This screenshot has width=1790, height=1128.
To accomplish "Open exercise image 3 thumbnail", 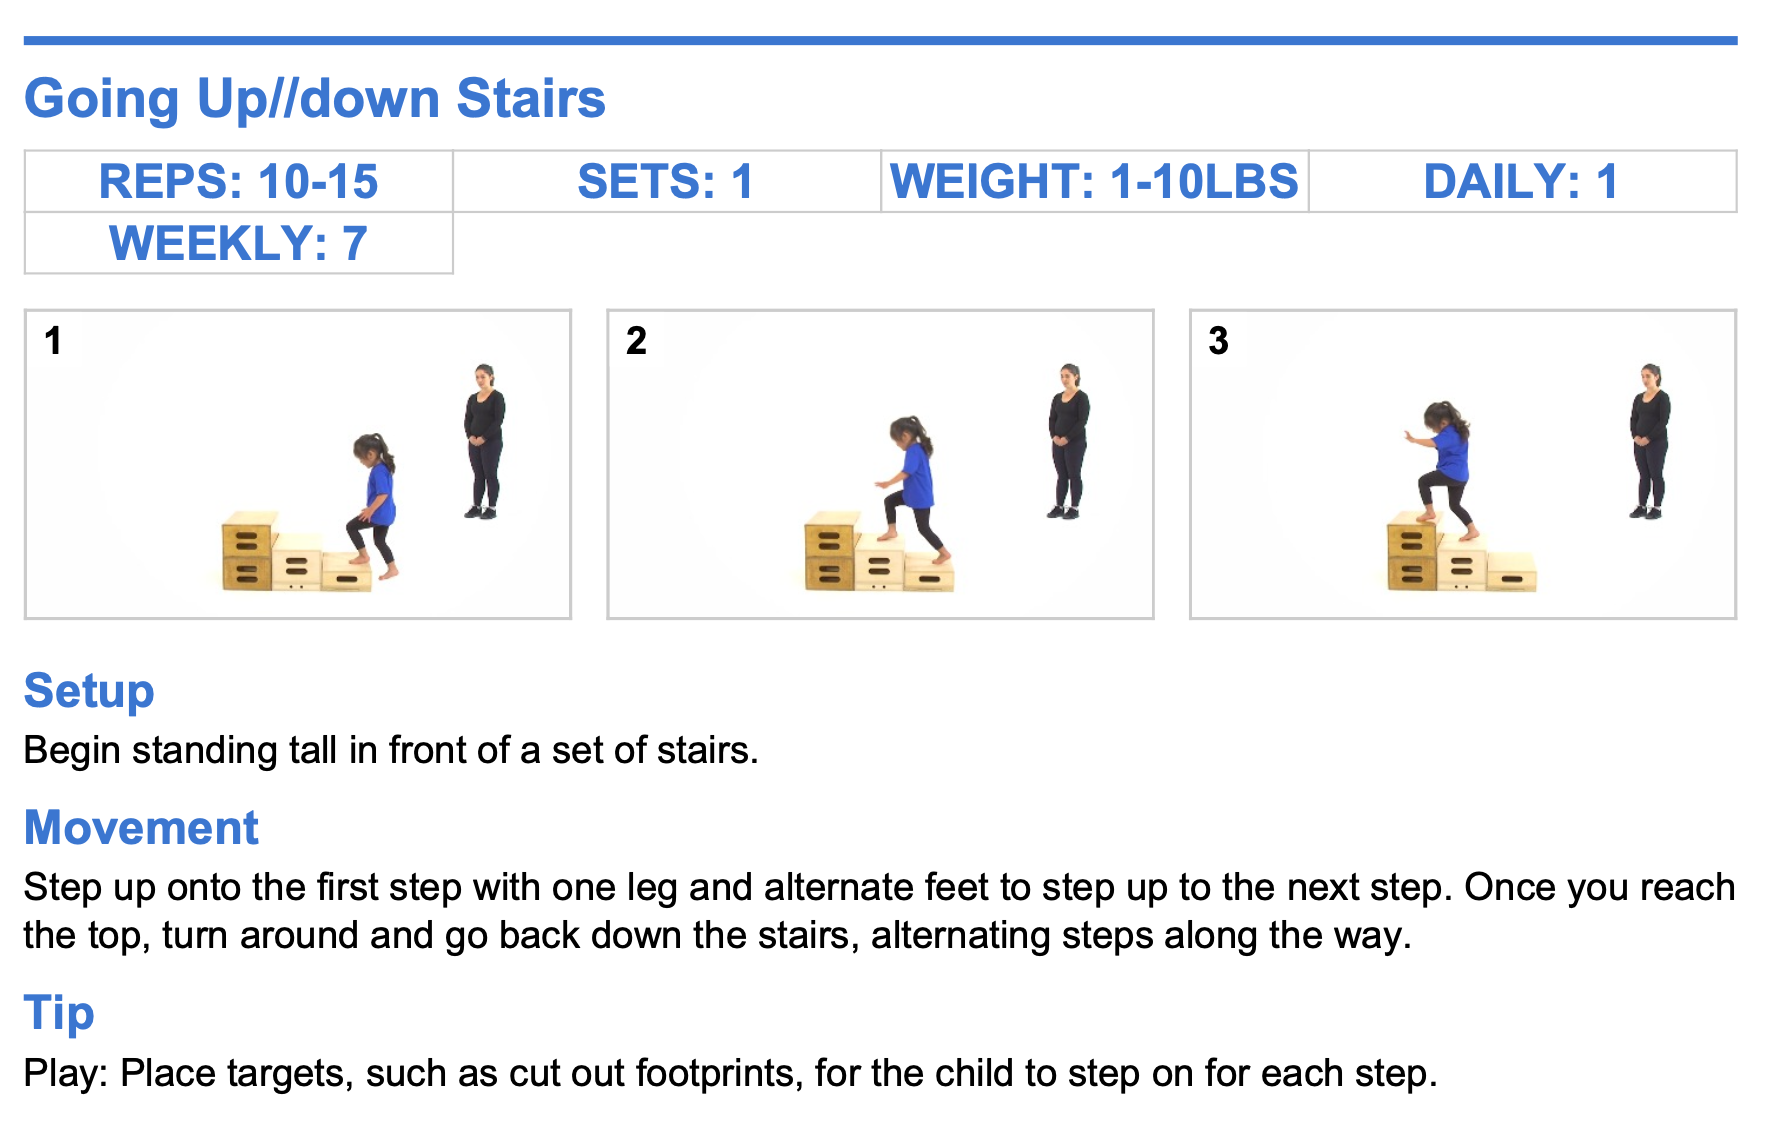I will tap(1462, 464).
